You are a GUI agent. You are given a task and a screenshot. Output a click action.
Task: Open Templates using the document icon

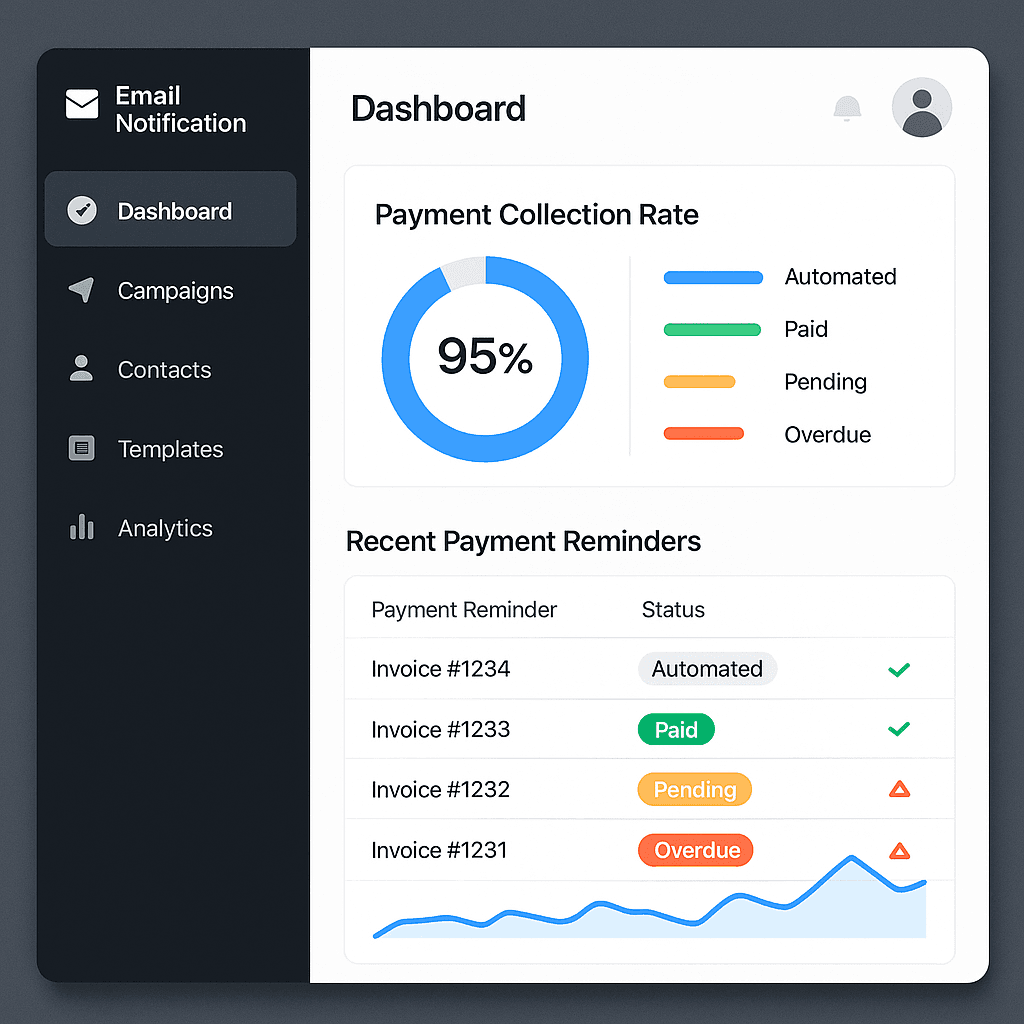point(80,448)
